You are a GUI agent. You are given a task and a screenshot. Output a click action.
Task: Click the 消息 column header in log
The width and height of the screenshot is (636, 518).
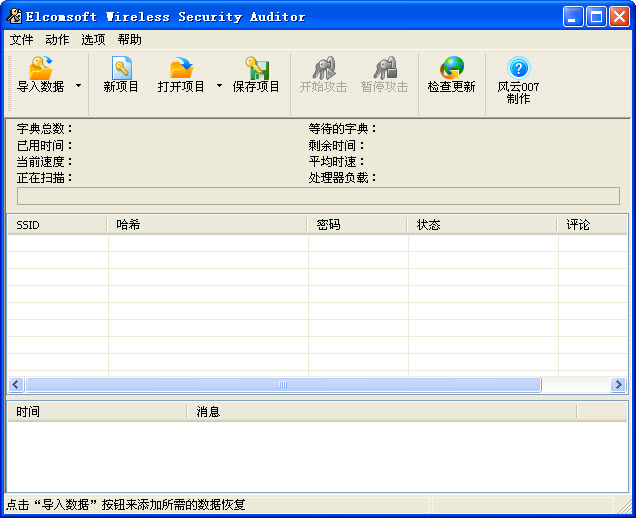pyautogui.click(x=381, y=412)
